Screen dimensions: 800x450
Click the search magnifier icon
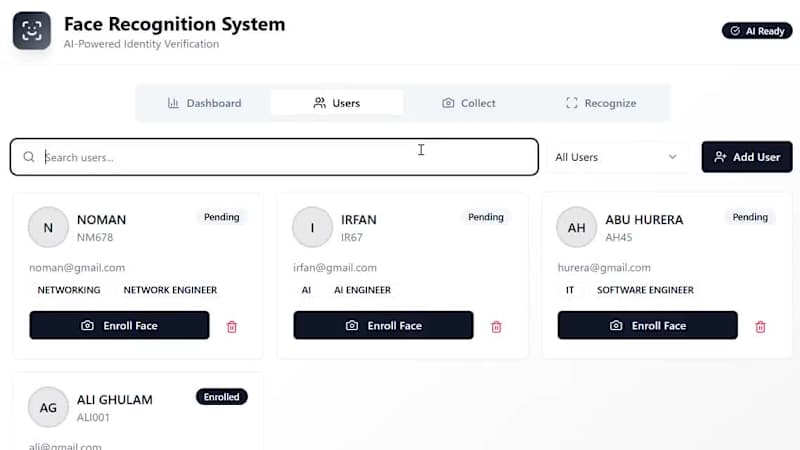[29, 157]
